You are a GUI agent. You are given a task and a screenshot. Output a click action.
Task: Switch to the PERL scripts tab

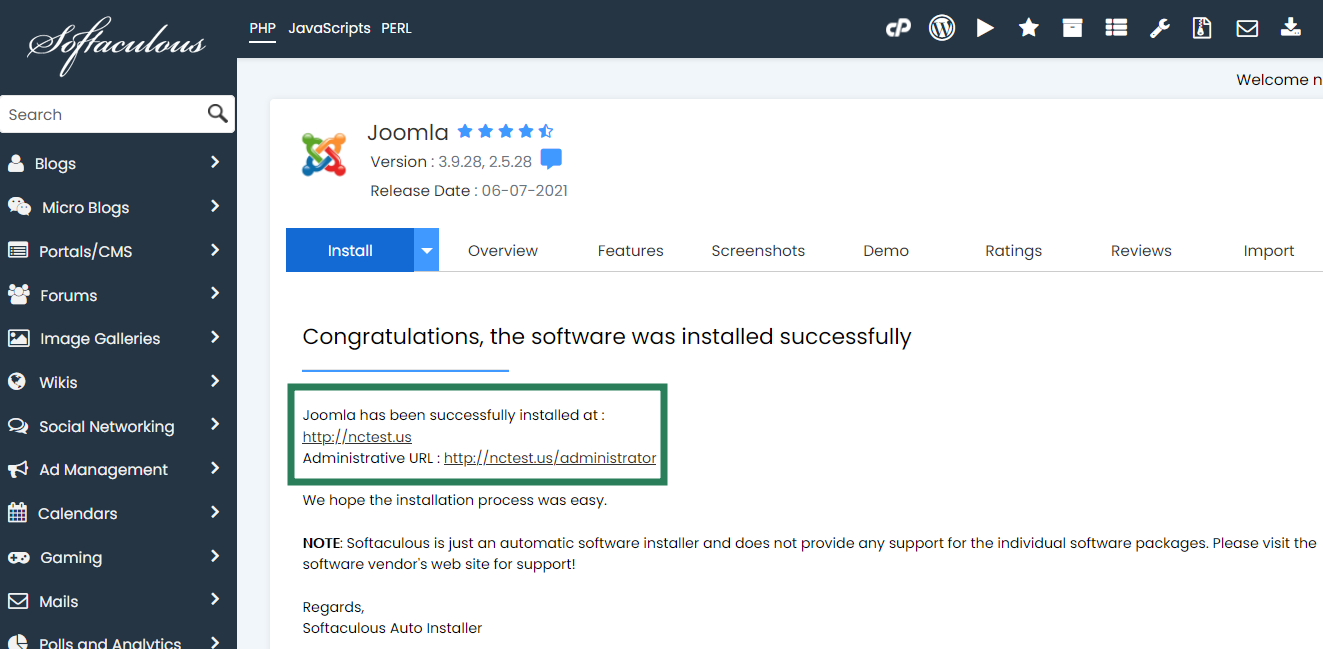(x=396, y=28)
